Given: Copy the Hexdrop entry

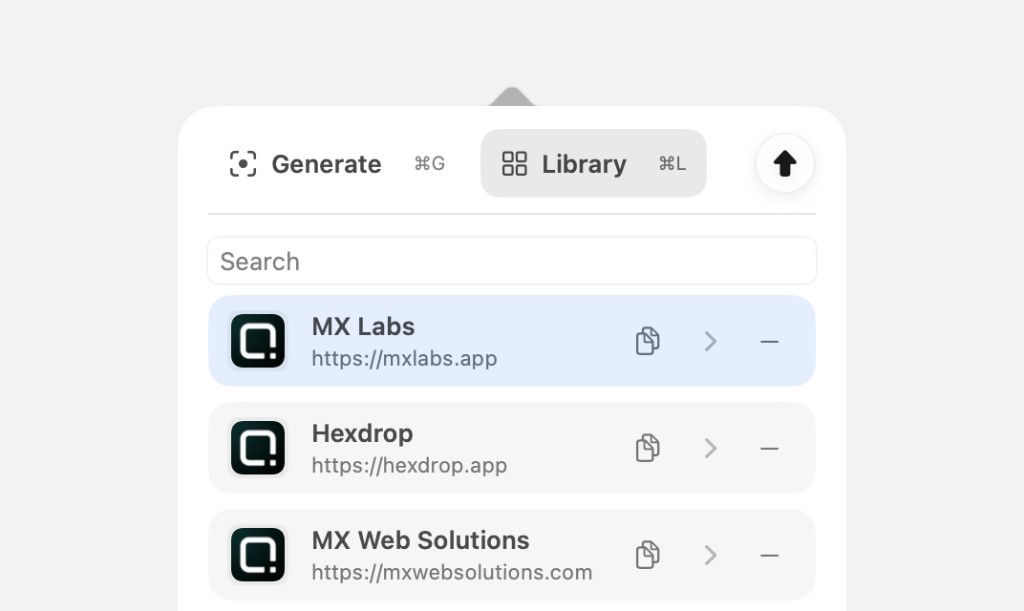Looking at the screenshot, I should pyautogui.click(x=647, y=448).
